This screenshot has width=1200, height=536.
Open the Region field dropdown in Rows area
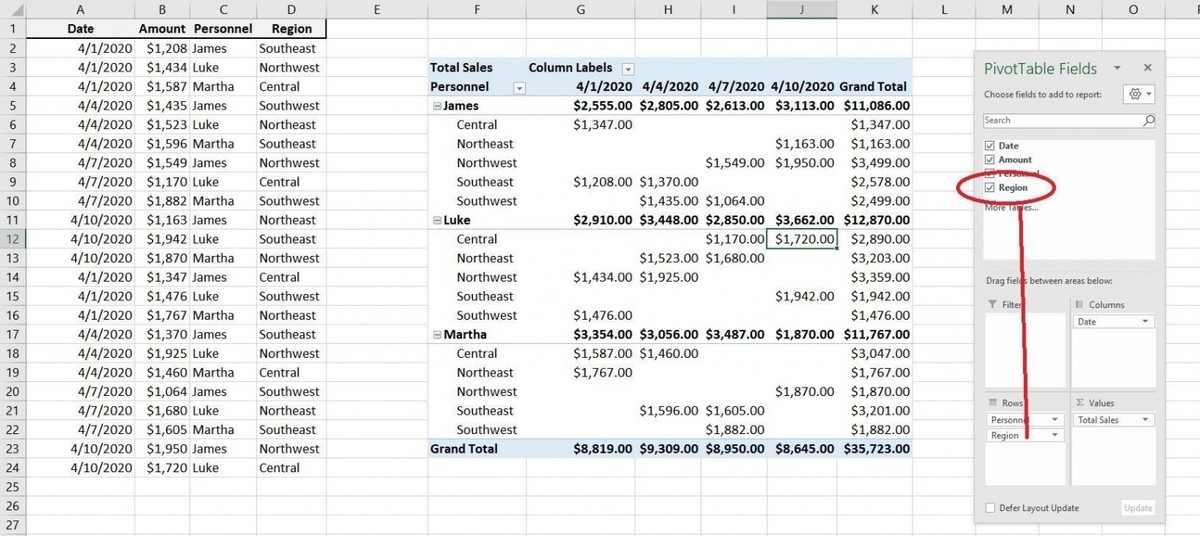click(1055, 436)
